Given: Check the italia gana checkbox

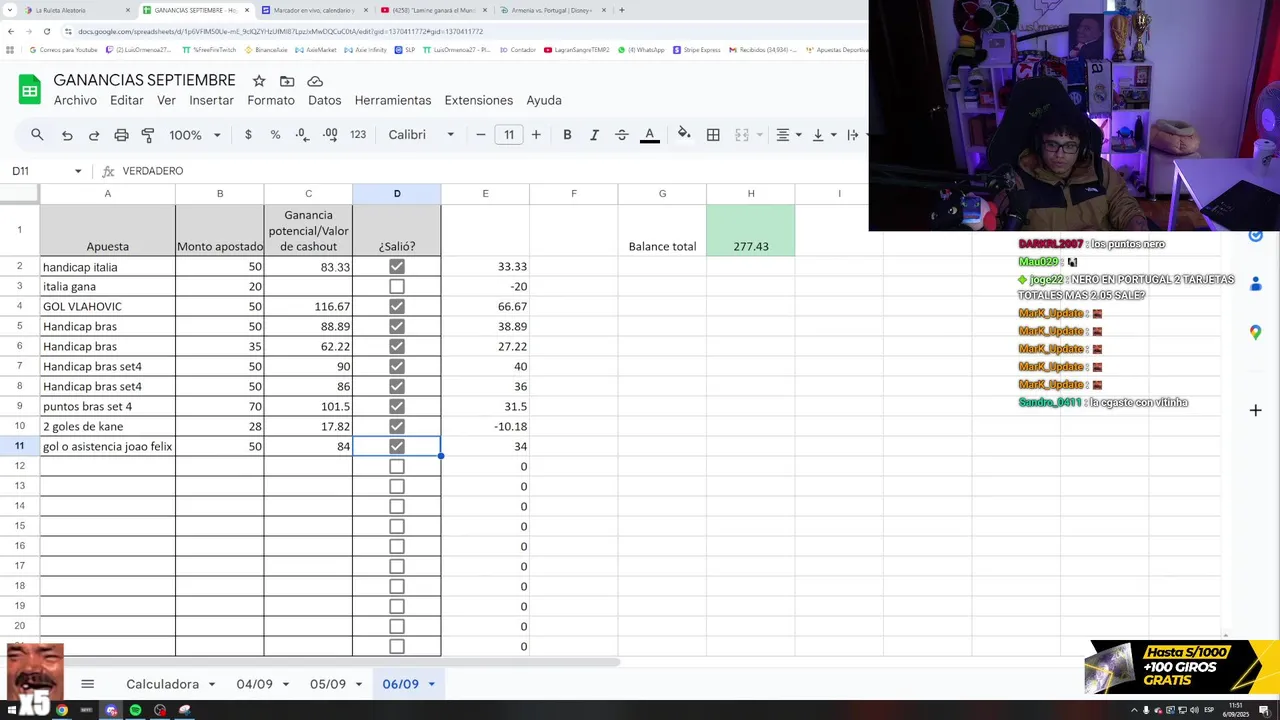Looking at the screenshot, I should point(397,286).
